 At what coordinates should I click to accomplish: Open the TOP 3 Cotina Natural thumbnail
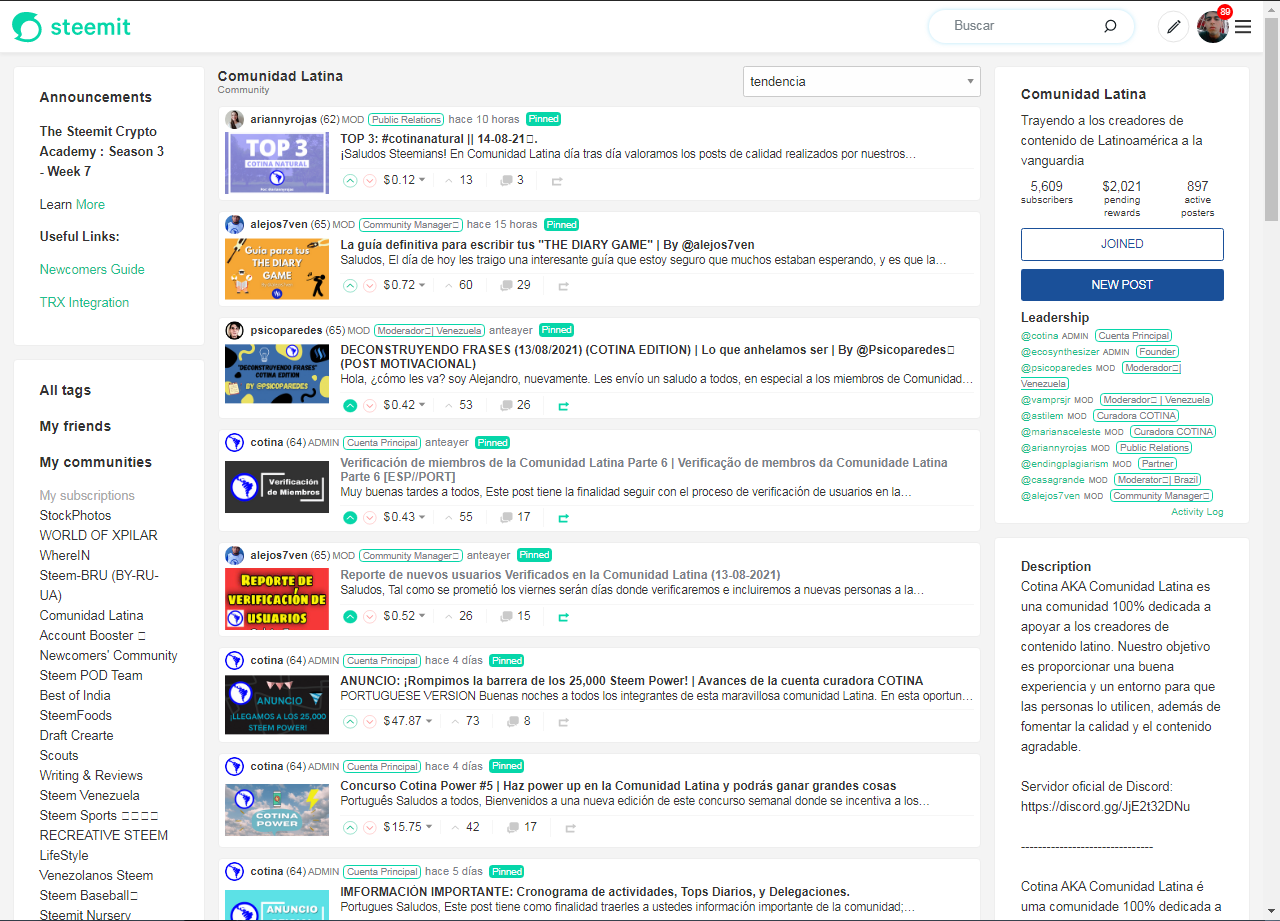pos(277,164)
